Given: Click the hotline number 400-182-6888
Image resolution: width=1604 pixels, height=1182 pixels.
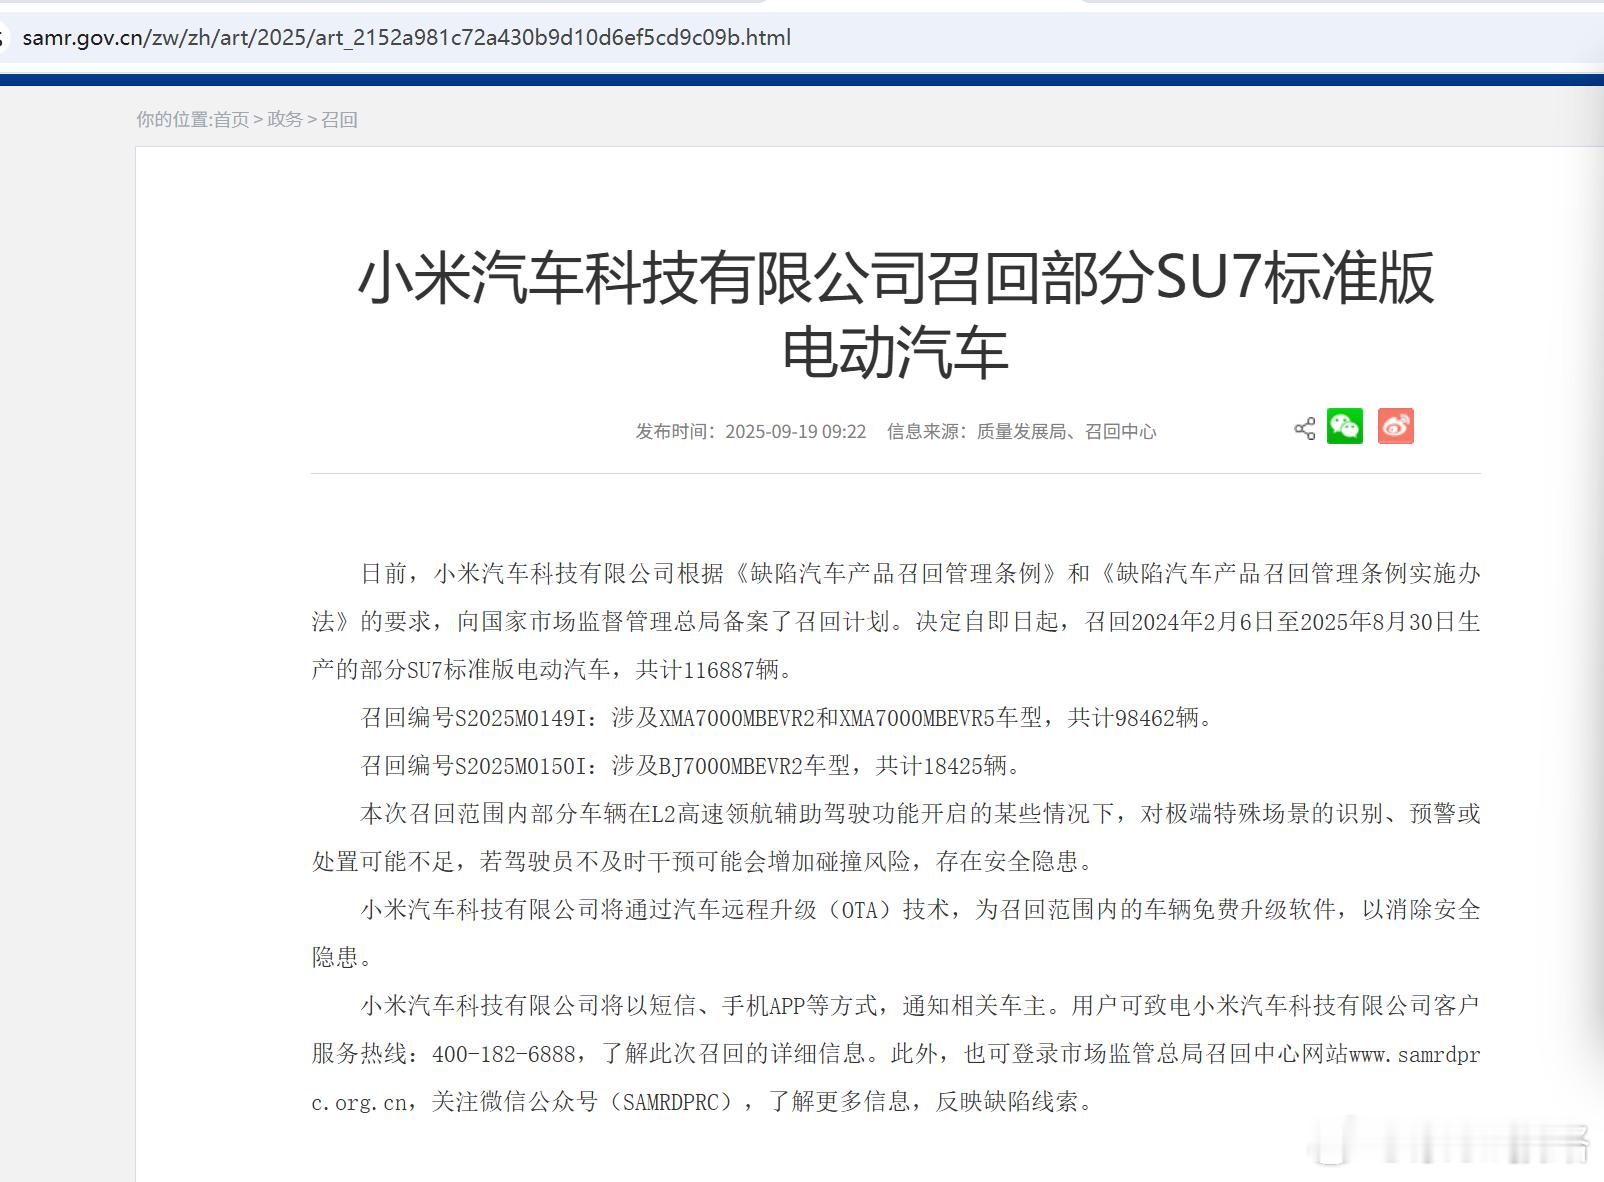Looking at the screenshot, I should [504, 1054].
